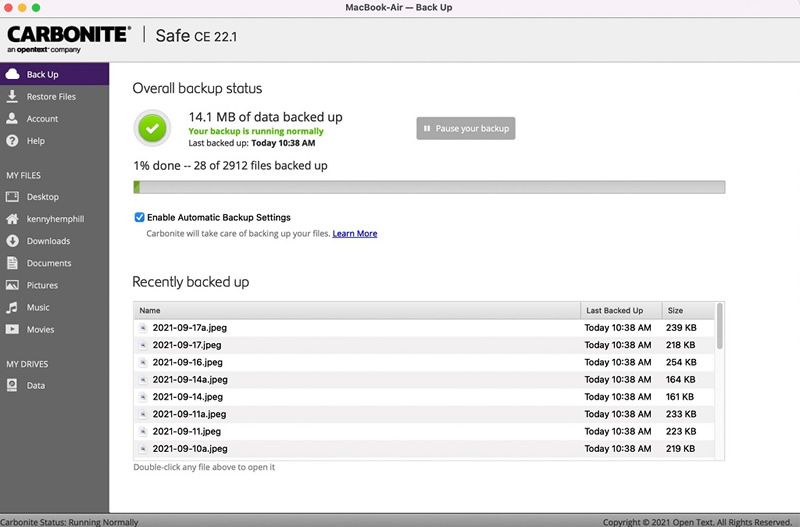This screenshot has width=800, height=527.
Task: Click the file icon beside 2021-09-11.jpeg
Action: (143, 432)
